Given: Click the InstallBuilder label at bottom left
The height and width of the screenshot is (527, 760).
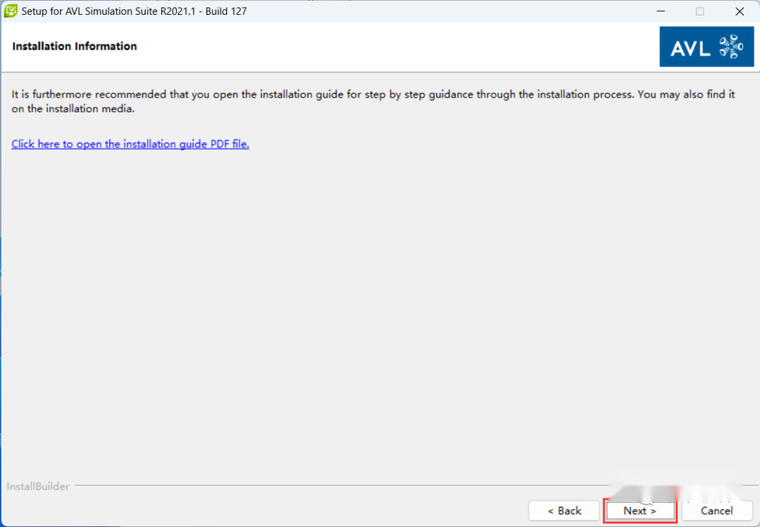Looking at the screenshot, I should (x=38, y=486).
